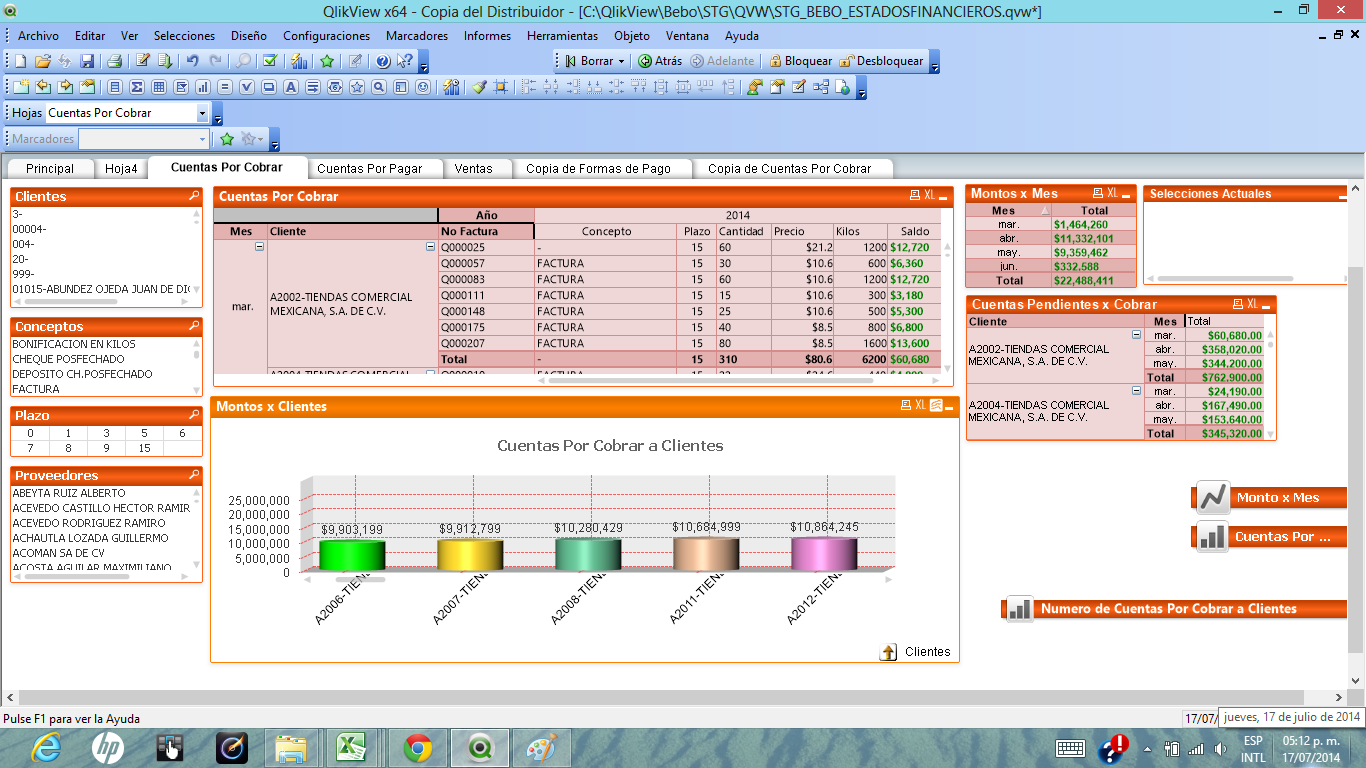Open the Copia de Formas de Pago tab
The image size is (1366, 768).
[599, 169]
